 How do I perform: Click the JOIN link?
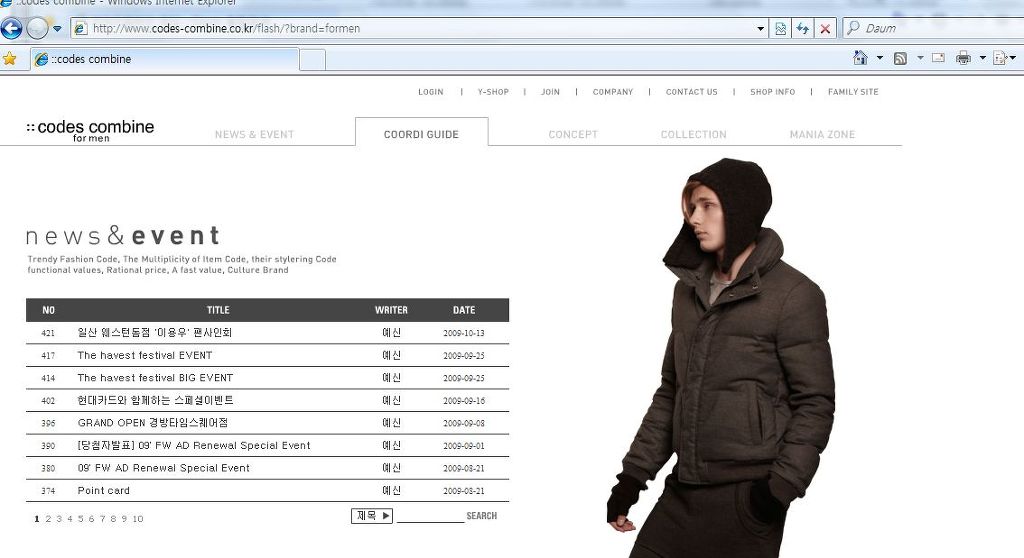(551, 92)
